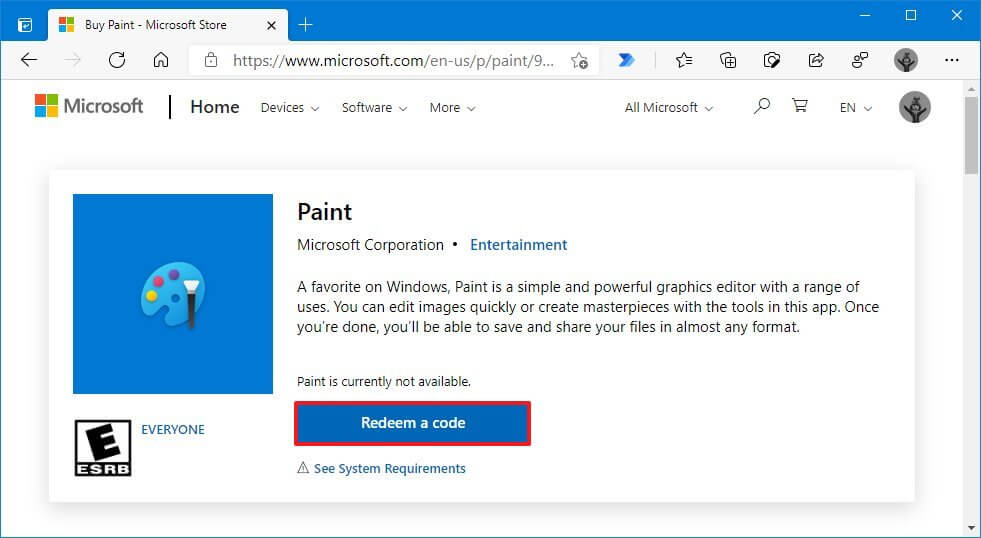This screenshot has width=981, height=538.
Task: Open the toolbar icon left of profile avatar
Action: pyautogui.click(x=860, y=60)
